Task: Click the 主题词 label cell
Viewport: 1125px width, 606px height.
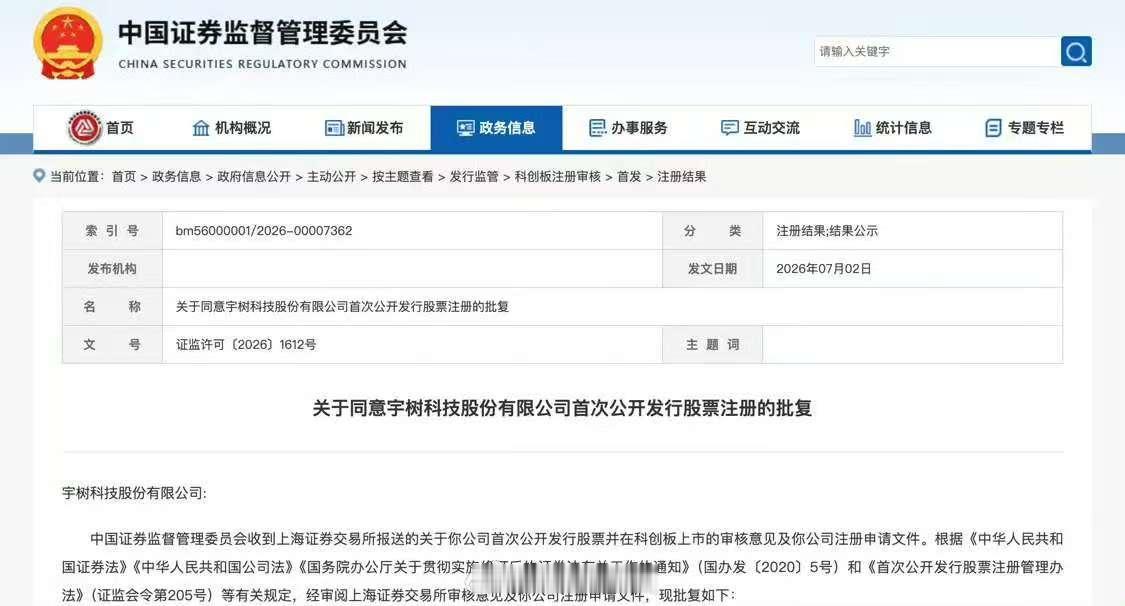Action: (712, 345)
